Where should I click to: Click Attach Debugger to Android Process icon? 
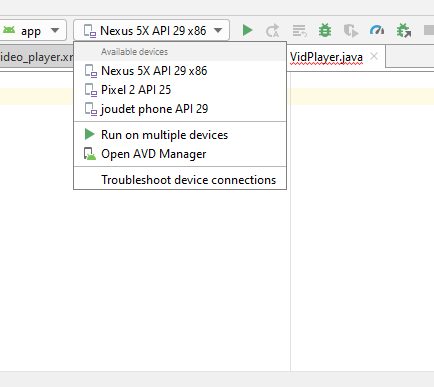point(404,30)
